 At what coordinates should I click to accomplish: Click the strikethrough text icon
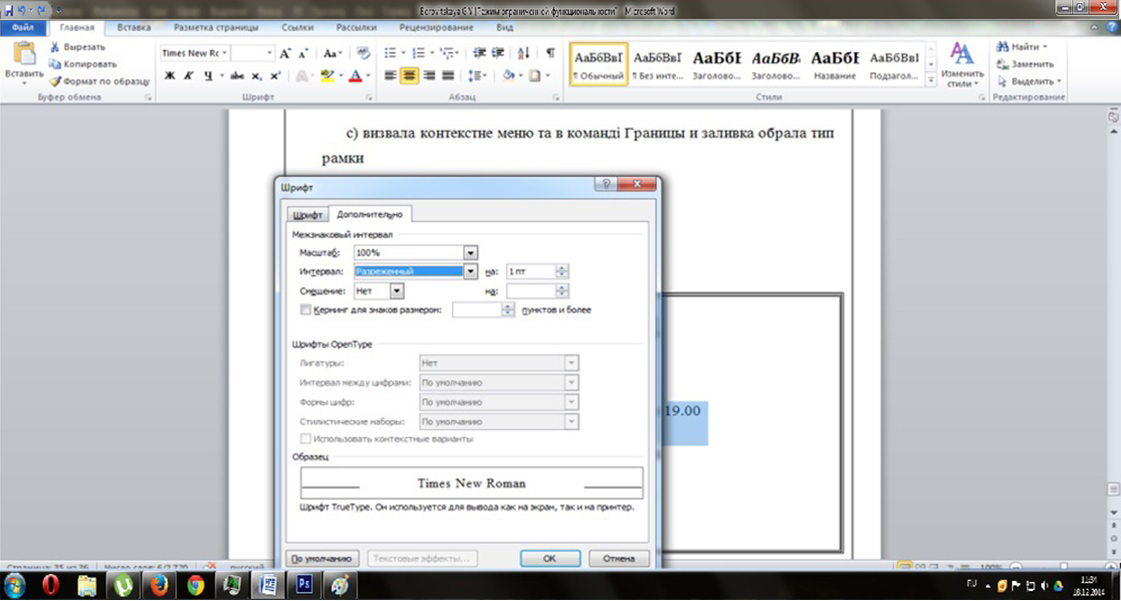click(x=237, y=75)
